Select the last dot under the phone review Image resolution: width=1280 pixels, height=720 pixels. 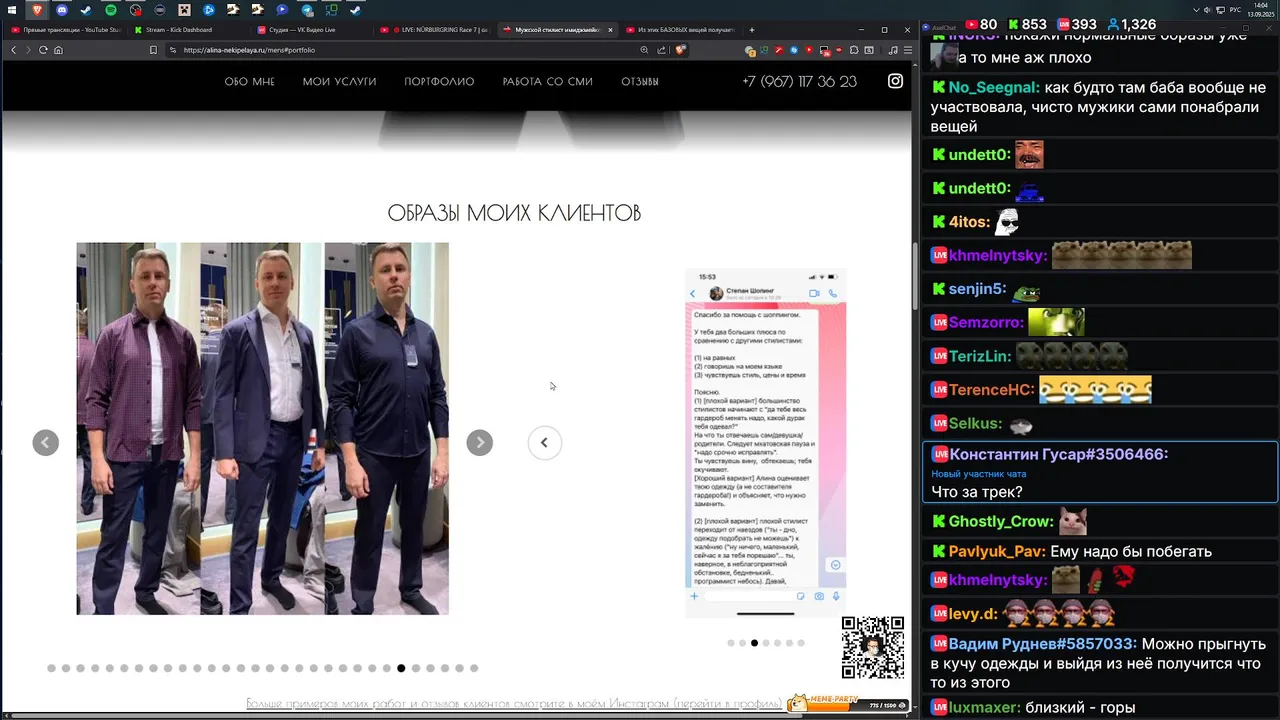pos(801,643)
